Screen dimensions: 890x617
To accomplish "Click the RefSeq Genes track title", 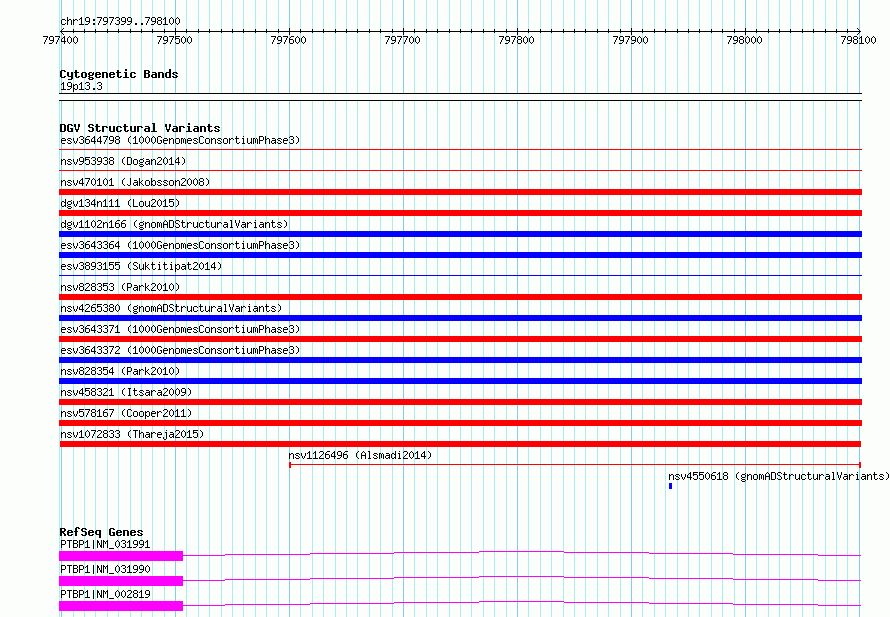I will (101, 532).
